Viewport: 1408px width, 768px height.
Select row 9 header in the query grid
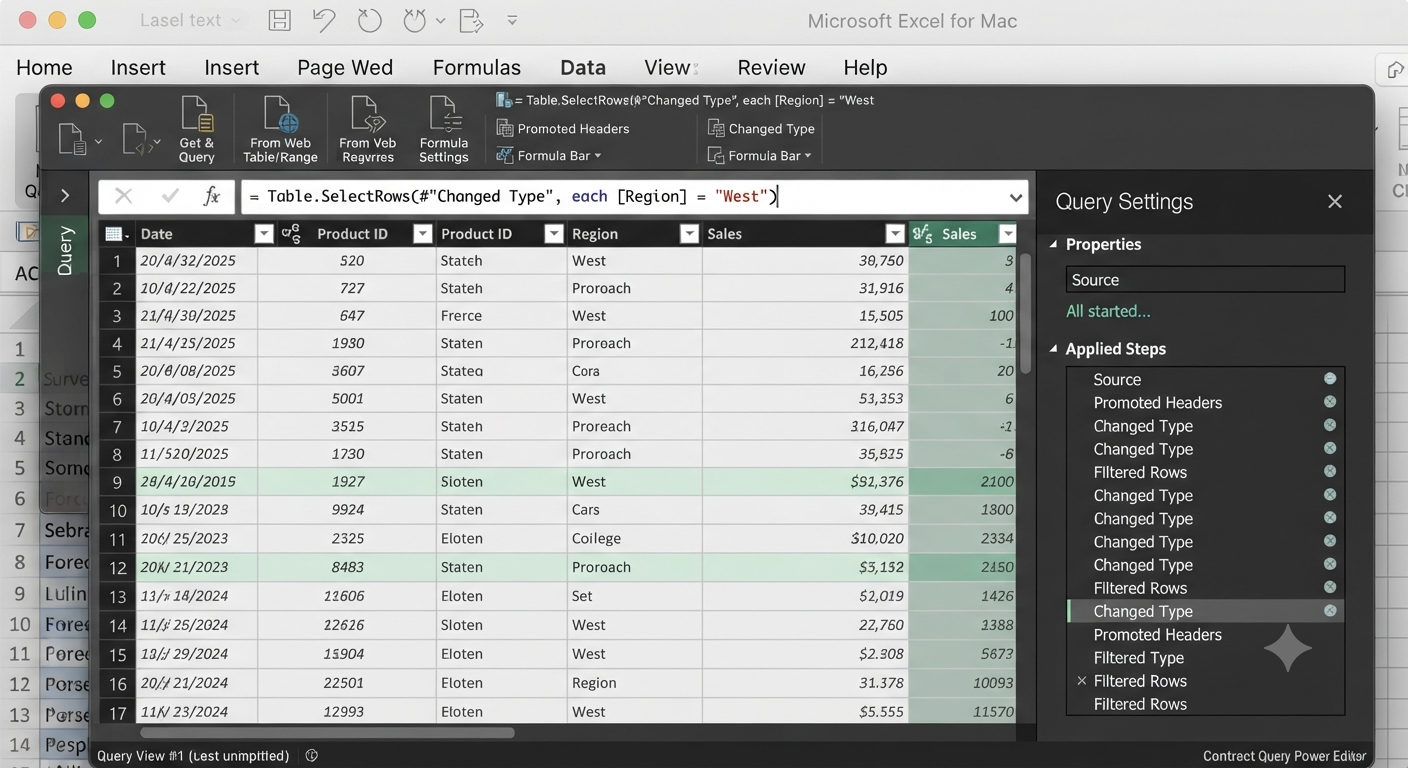click(x=117, y=482)
